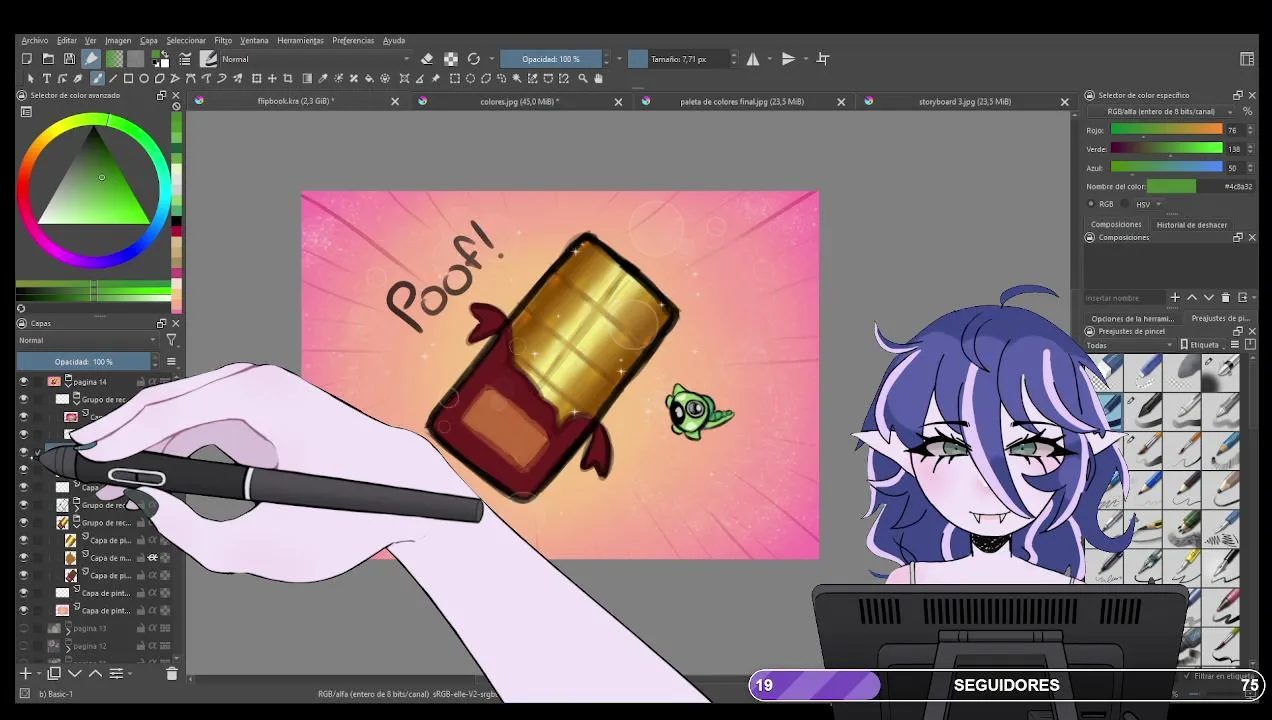Delete the selected layer with trash icon
The image size is (1272, 720).
[172, 674]
